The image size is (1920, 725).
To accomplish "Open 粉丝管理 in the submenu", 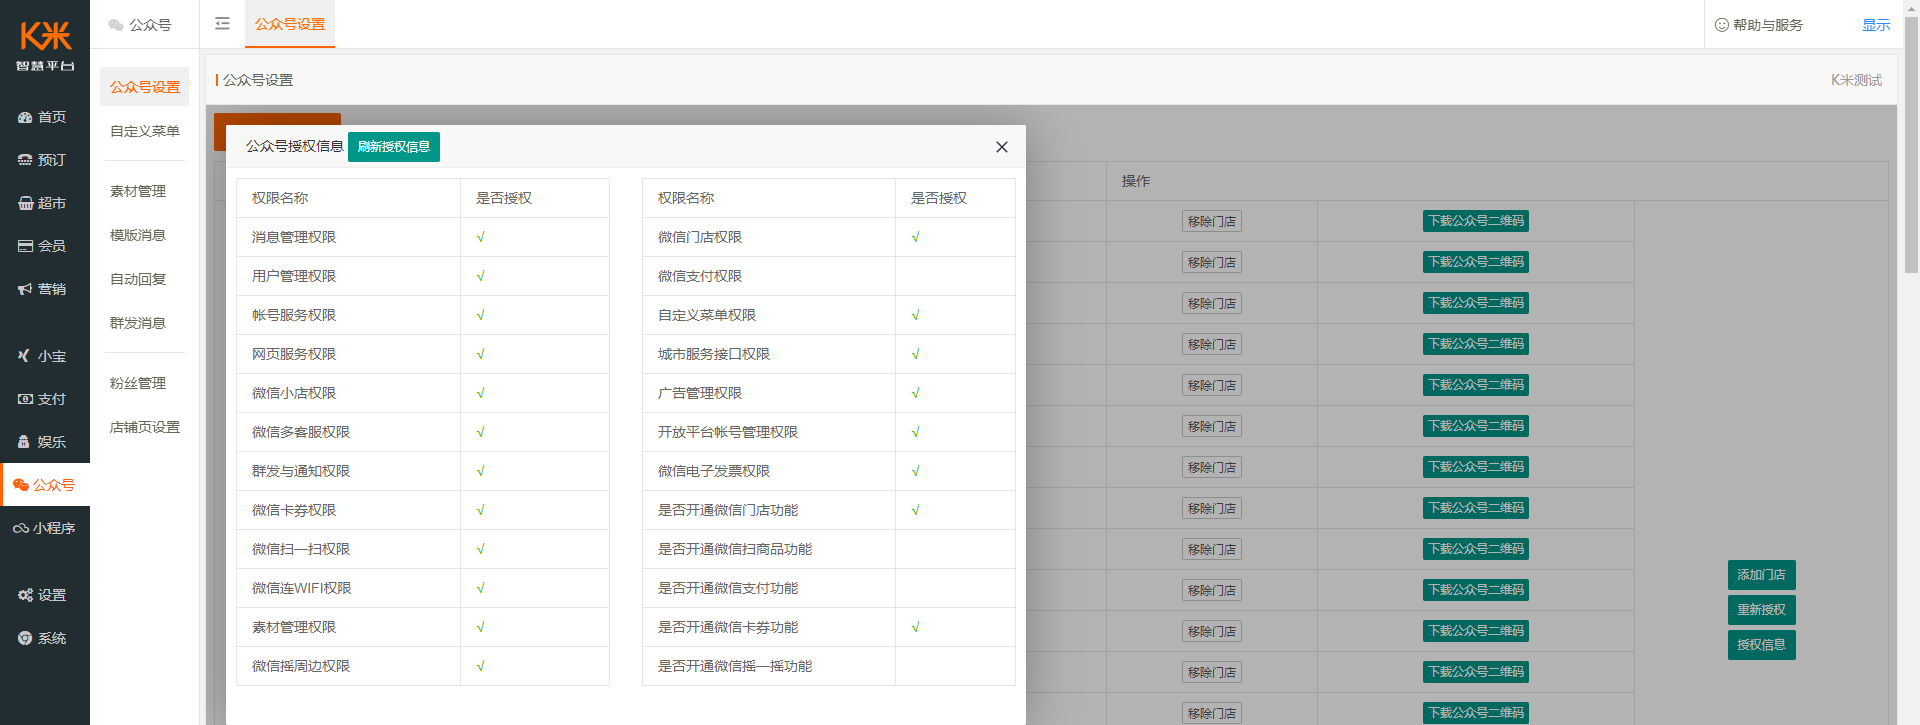I will click(x=138, y=383).
